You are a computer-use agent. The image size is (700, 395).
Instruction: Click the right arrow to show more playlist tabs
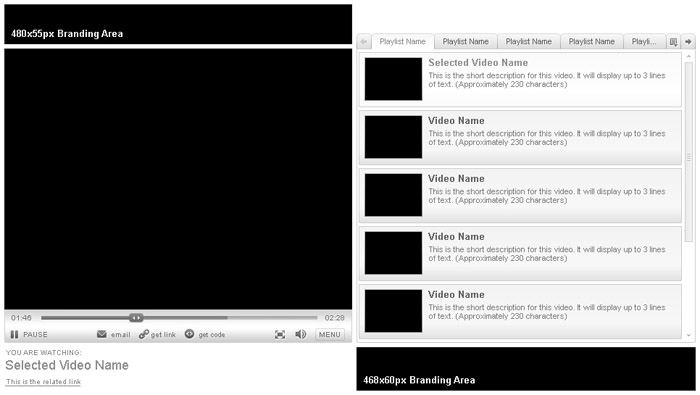tap(688, 42)
